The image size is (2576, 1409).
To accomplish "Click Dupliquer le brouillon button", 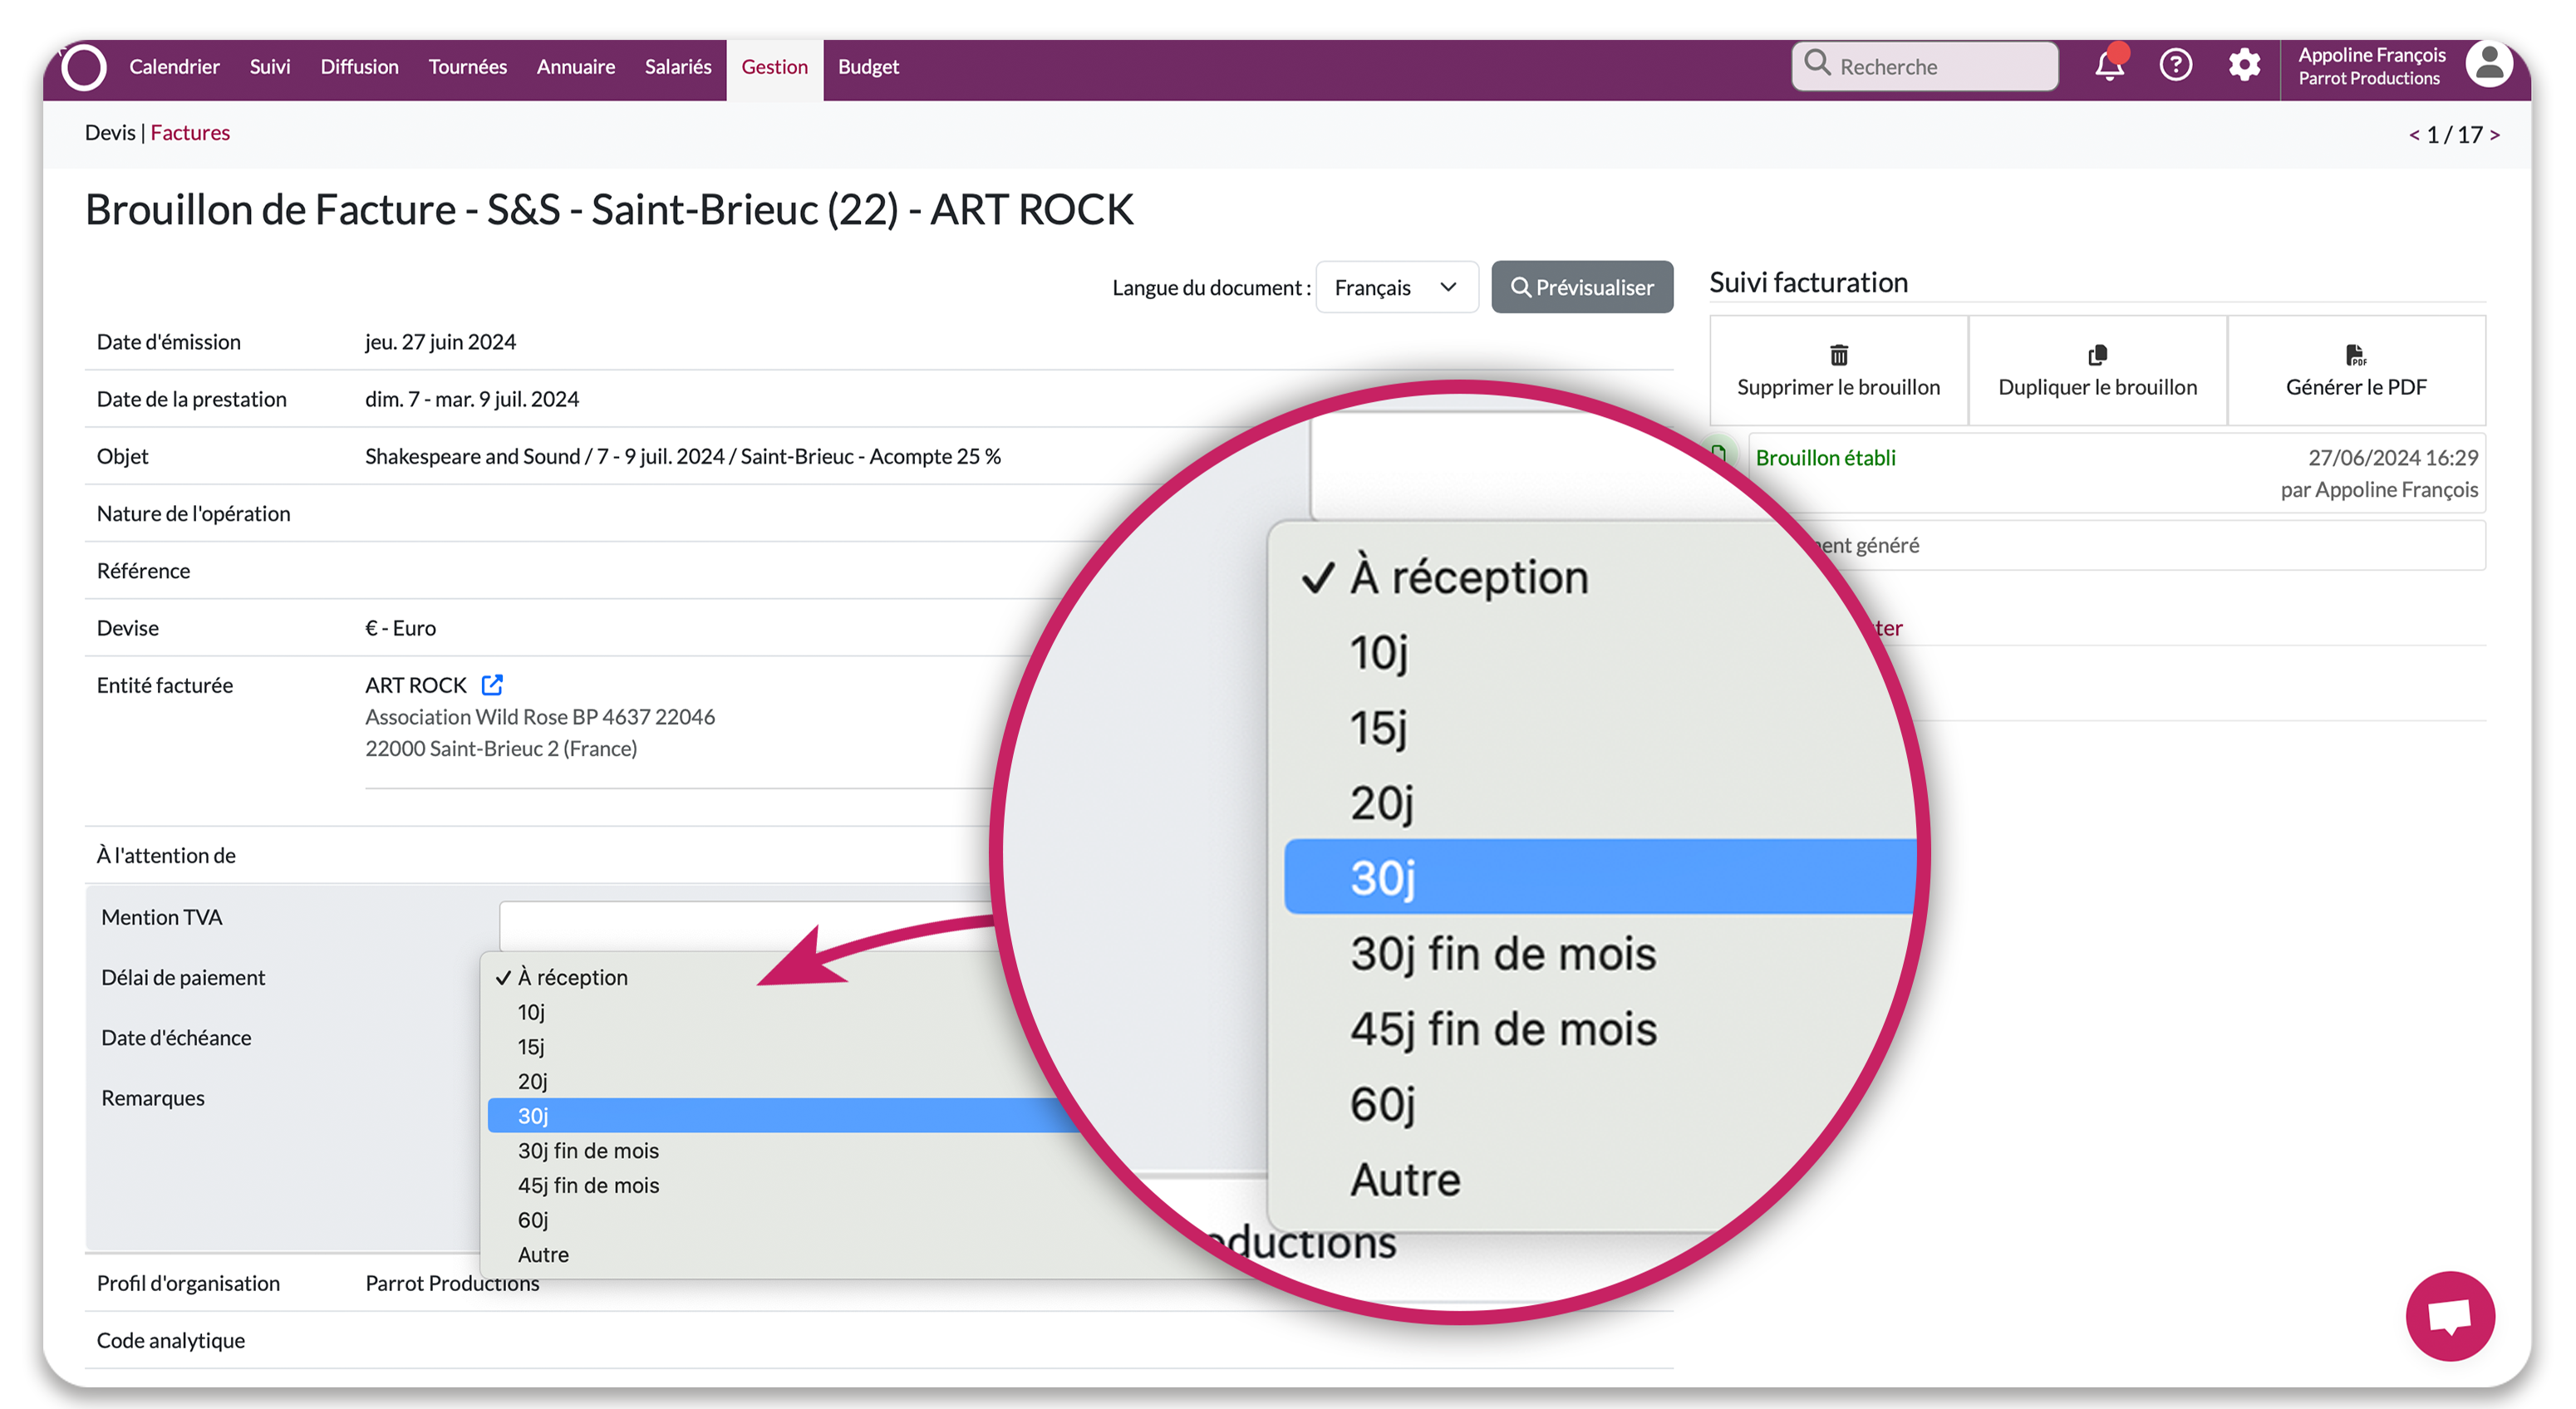I will pos(2097,371).
